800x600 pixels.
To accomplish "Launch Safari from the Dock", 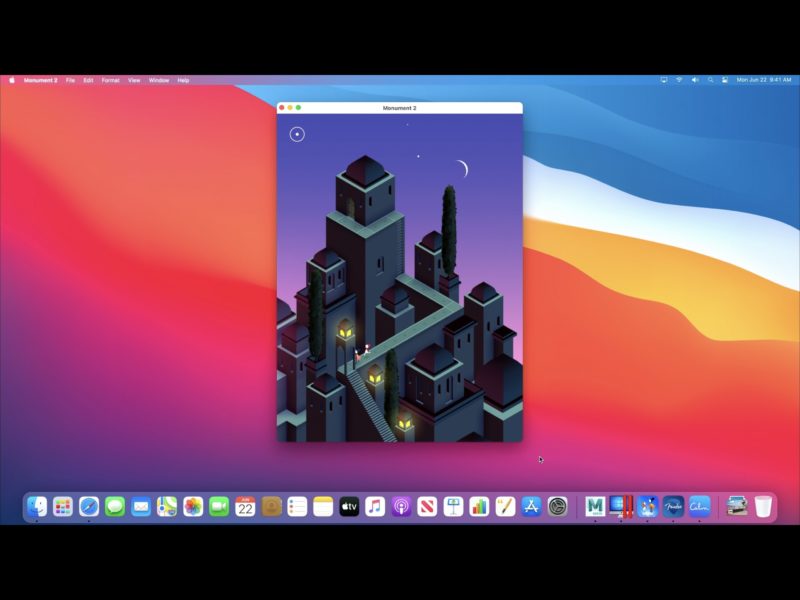I will (89, 507).
